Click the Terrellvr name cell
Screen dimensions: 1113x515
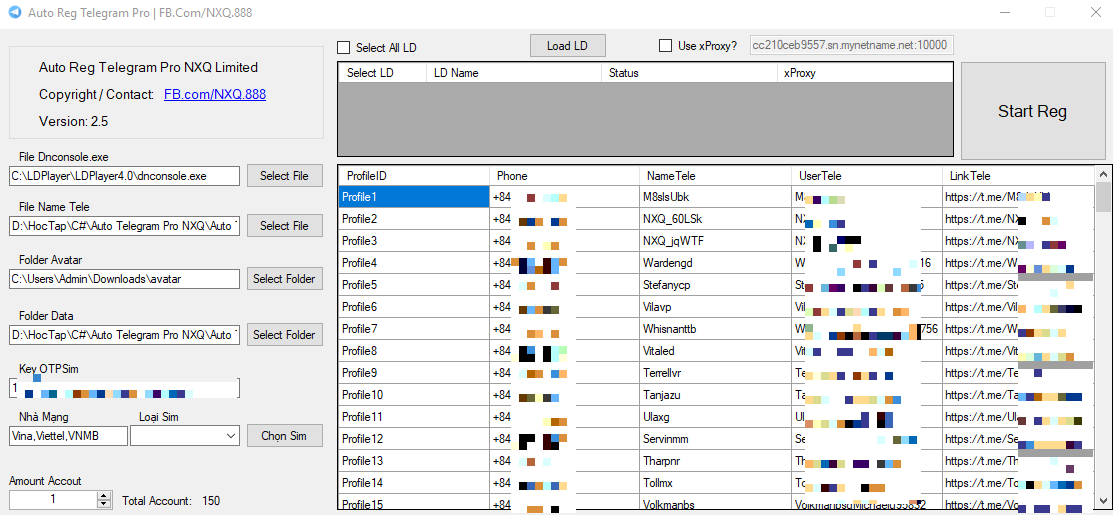(715, 372)
